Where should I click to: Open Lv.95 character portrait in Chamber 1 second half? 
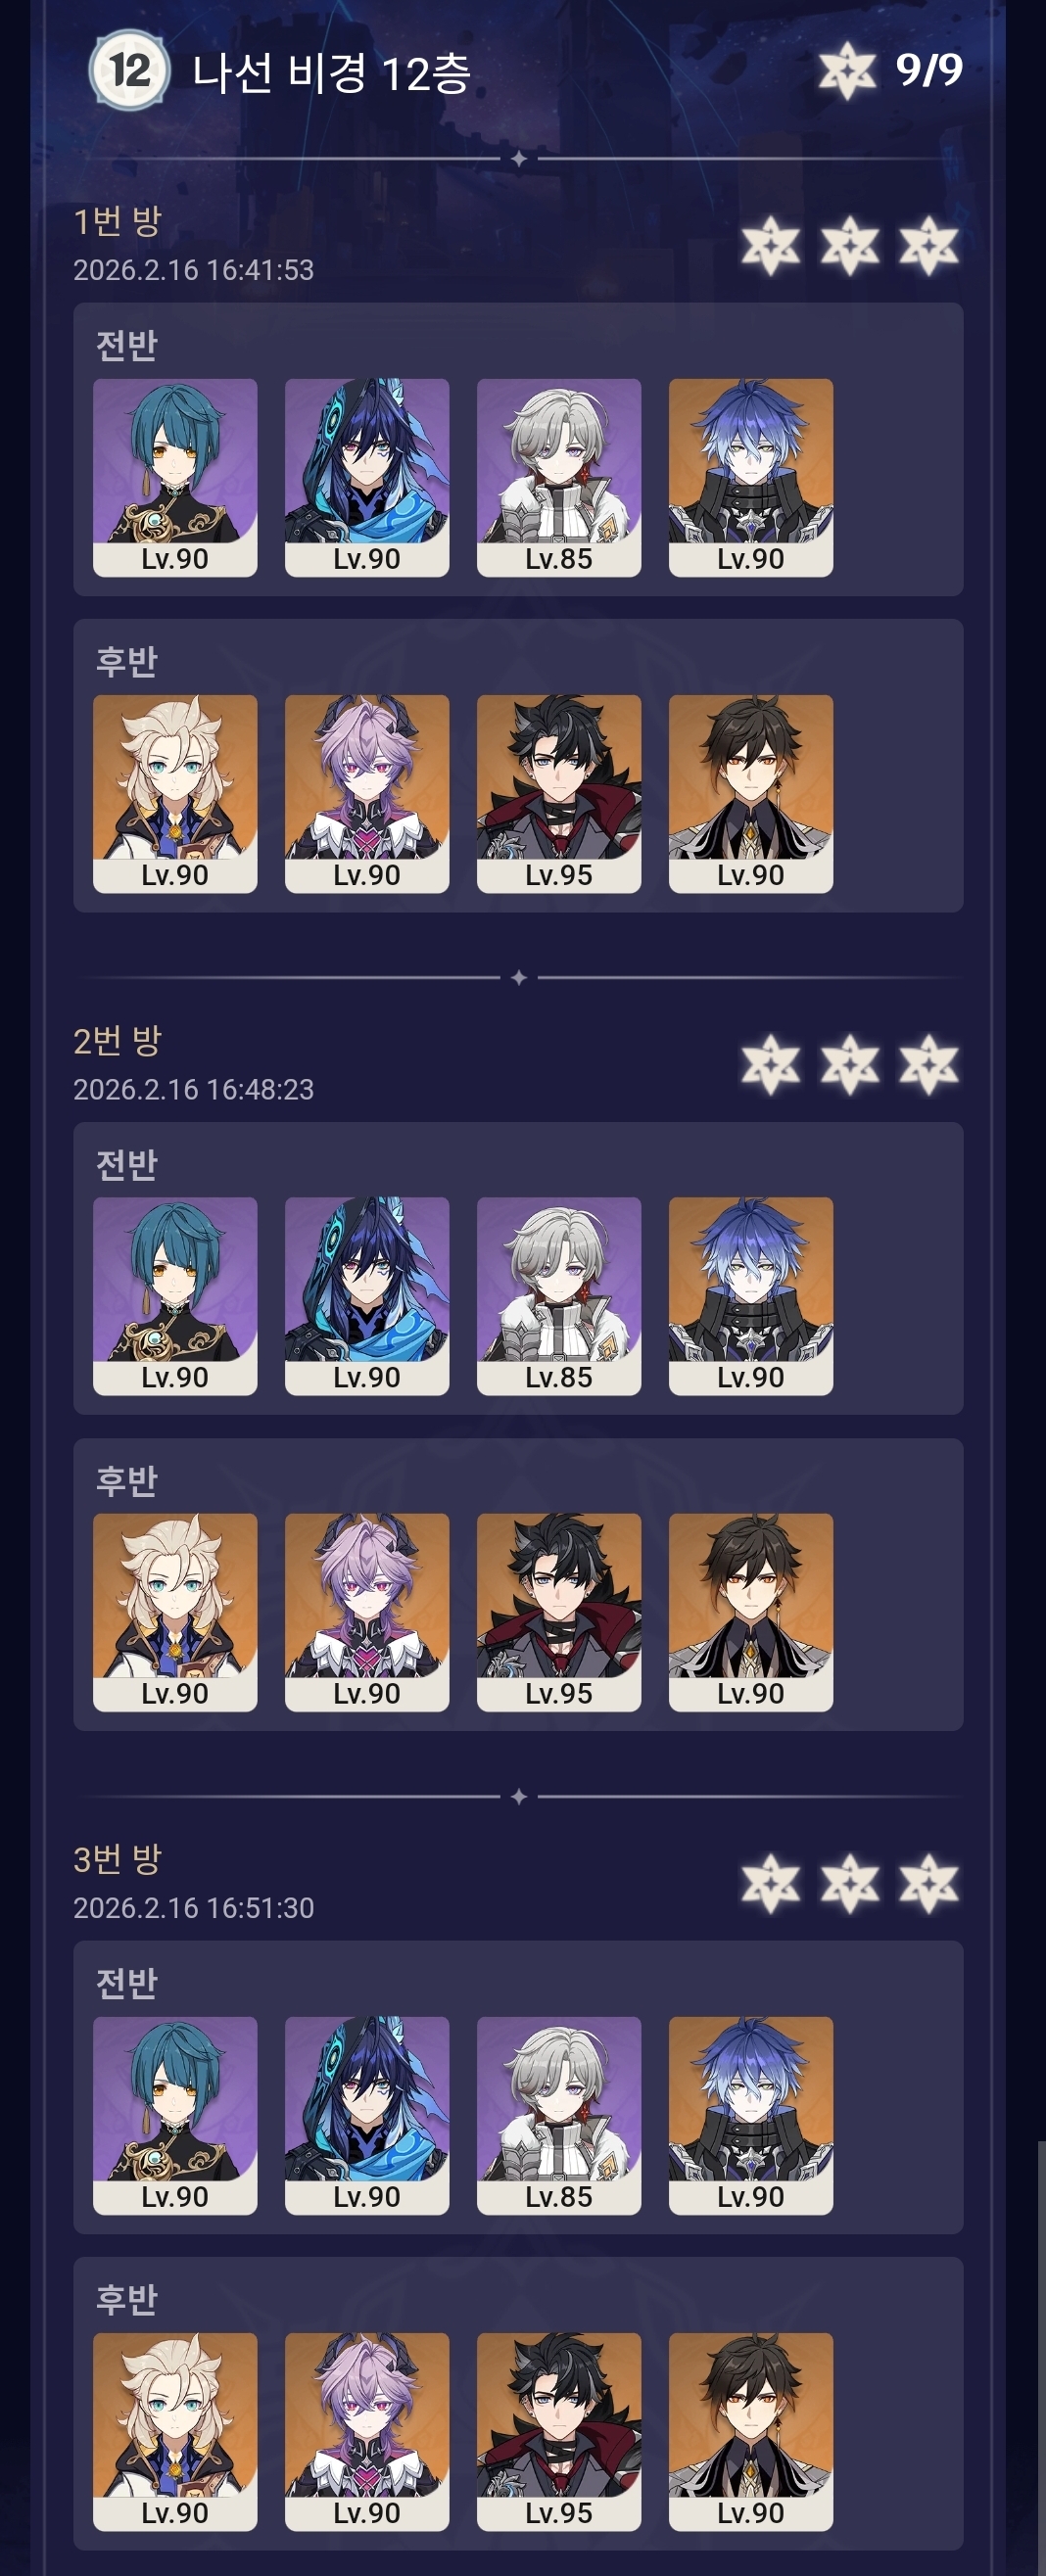pyautogui.click(x=559, y=793)
